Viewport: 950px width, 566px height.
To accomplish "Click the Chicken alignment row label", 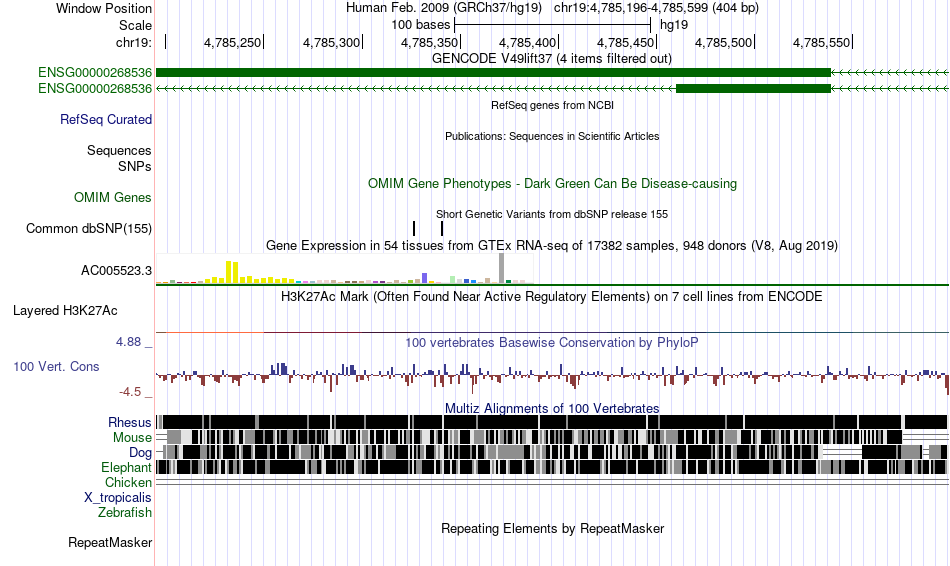I will coord(128,482).
